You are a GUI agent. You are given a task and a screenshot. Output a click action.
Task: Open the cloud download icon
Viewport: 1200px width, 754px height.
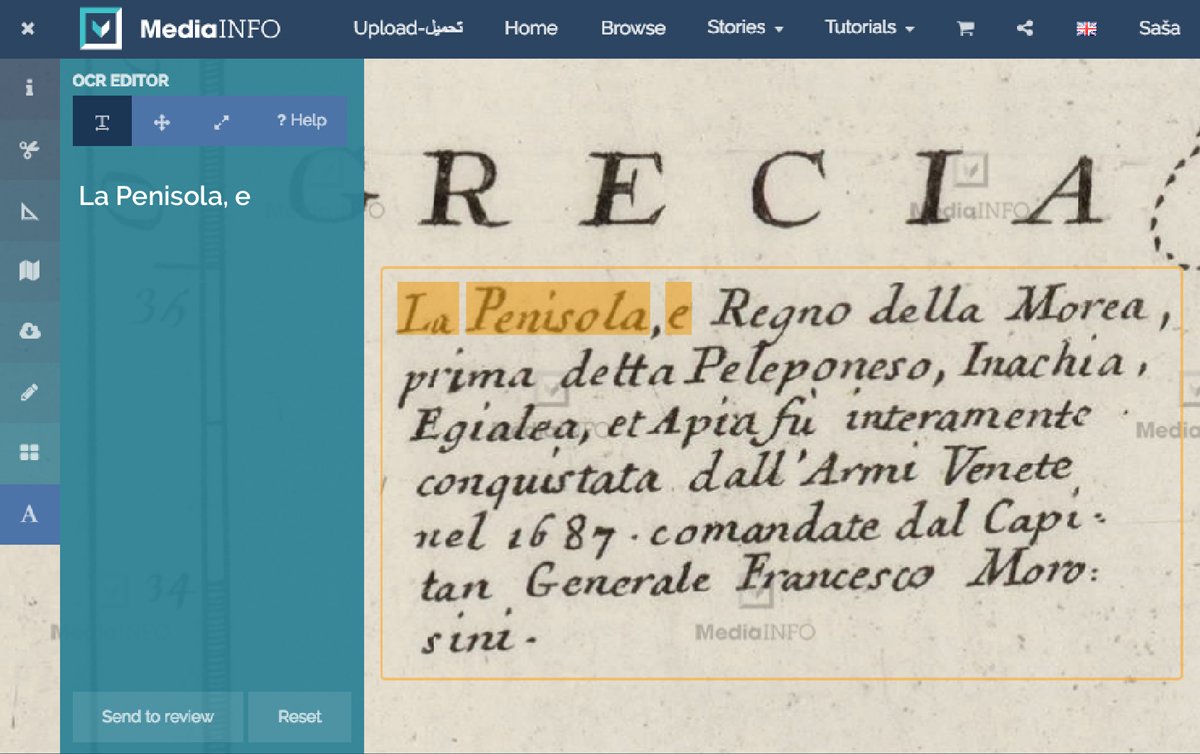pyautogui.click(x=29, y=331)
